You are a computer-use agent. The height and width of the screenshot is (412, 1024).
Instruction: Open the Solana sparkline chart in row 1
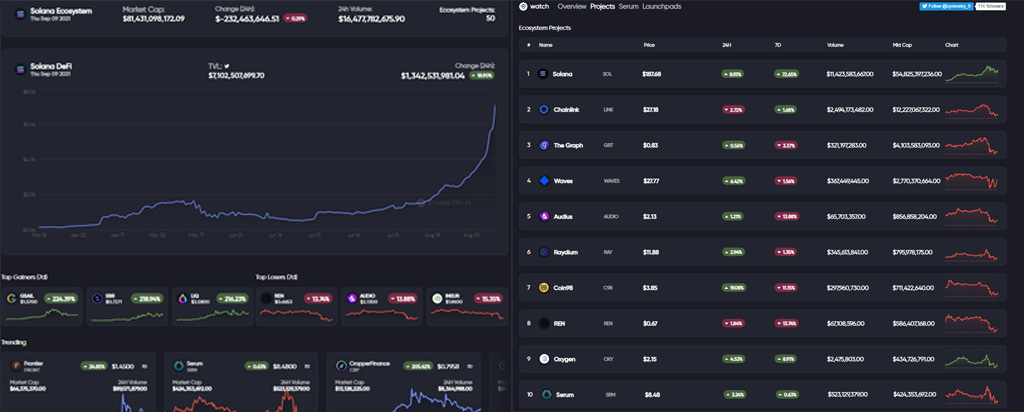[972, 74]
